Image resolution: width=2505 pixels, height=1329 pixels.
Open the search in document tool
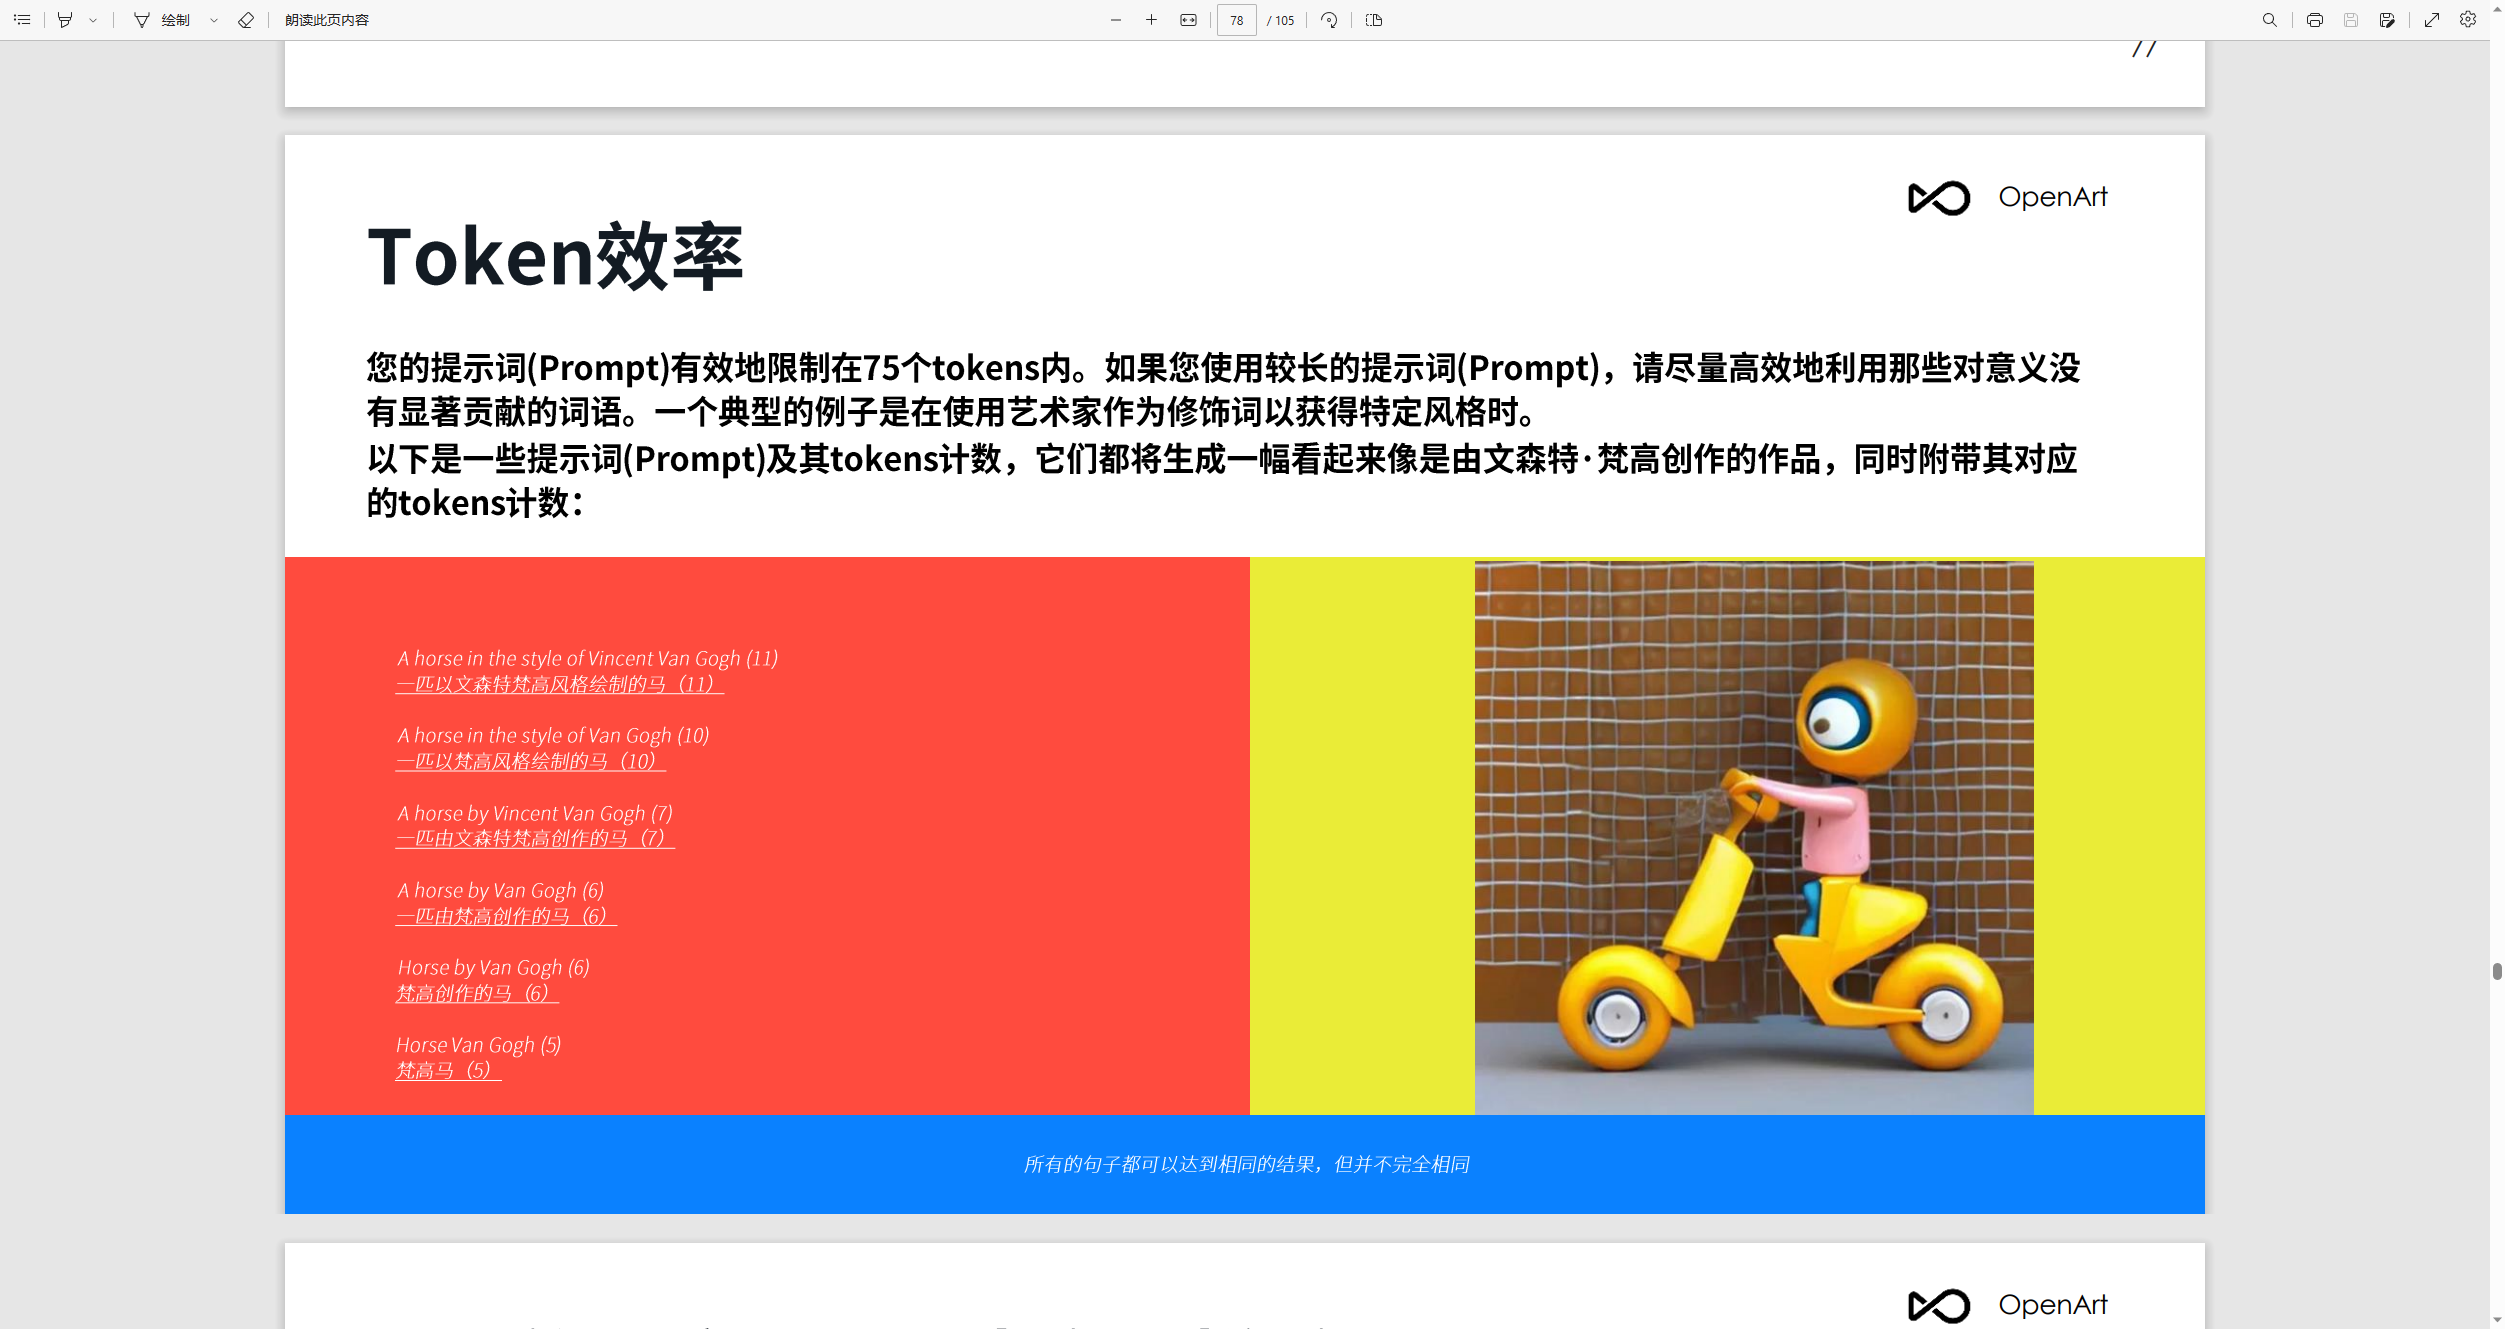coord(2269,20)
